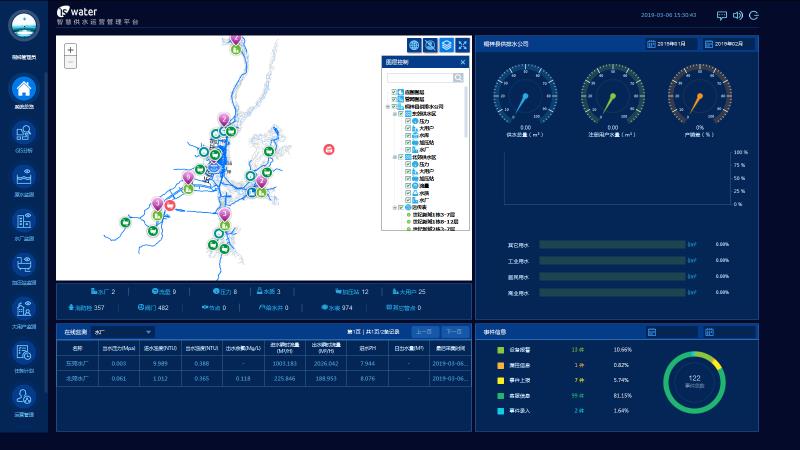Expand map to fullscreen with arrows icon
Viewport: 800px width, 450px height.
point(463,45)
